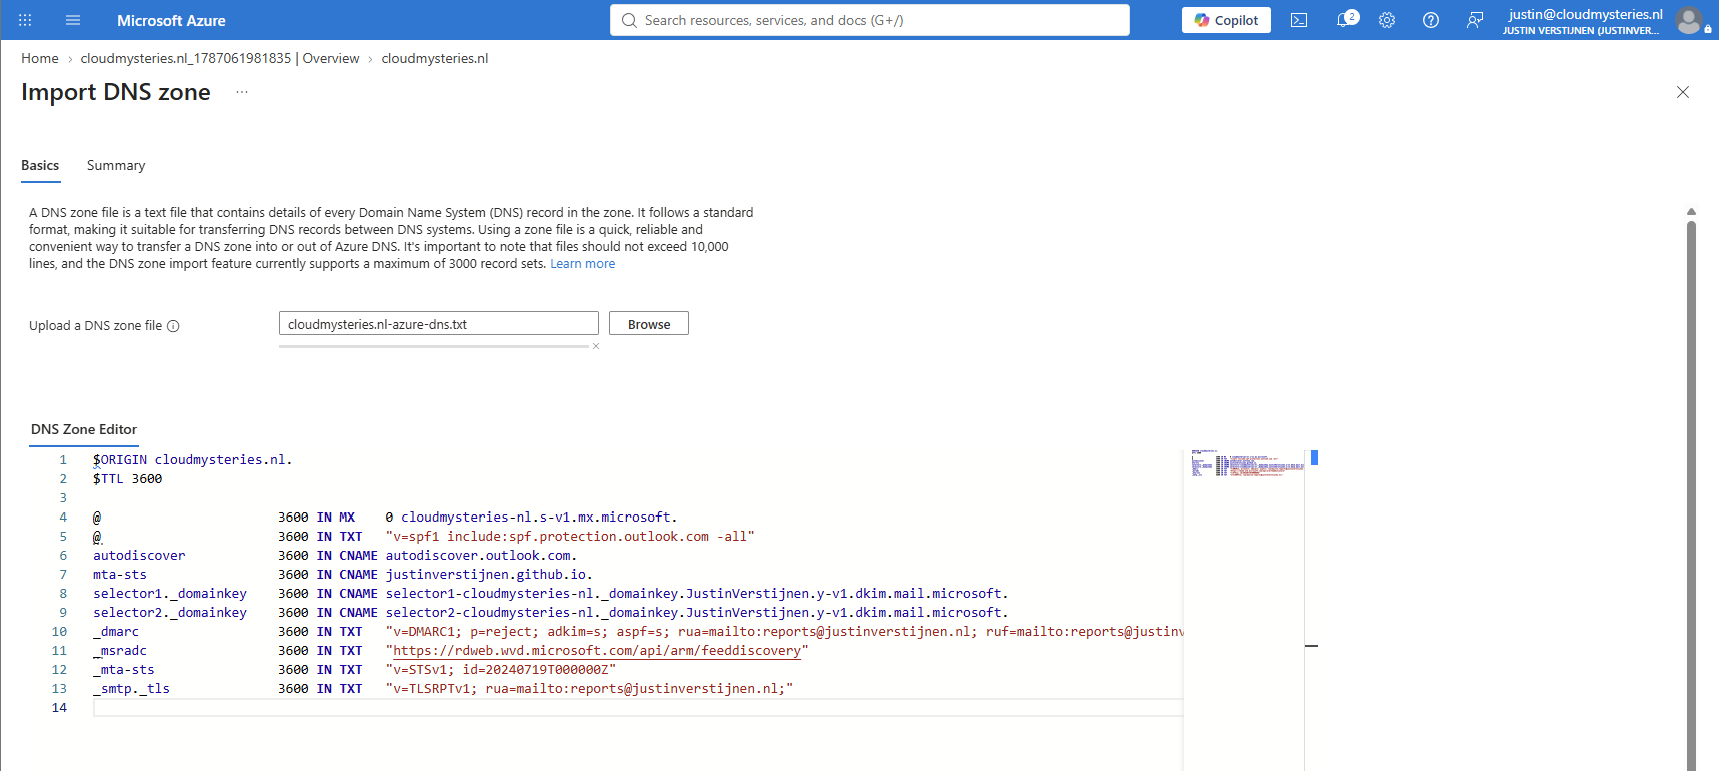Click the Upload a DNS zone file label
This screenshot has height=771, width=1719.
pos(95,326)
